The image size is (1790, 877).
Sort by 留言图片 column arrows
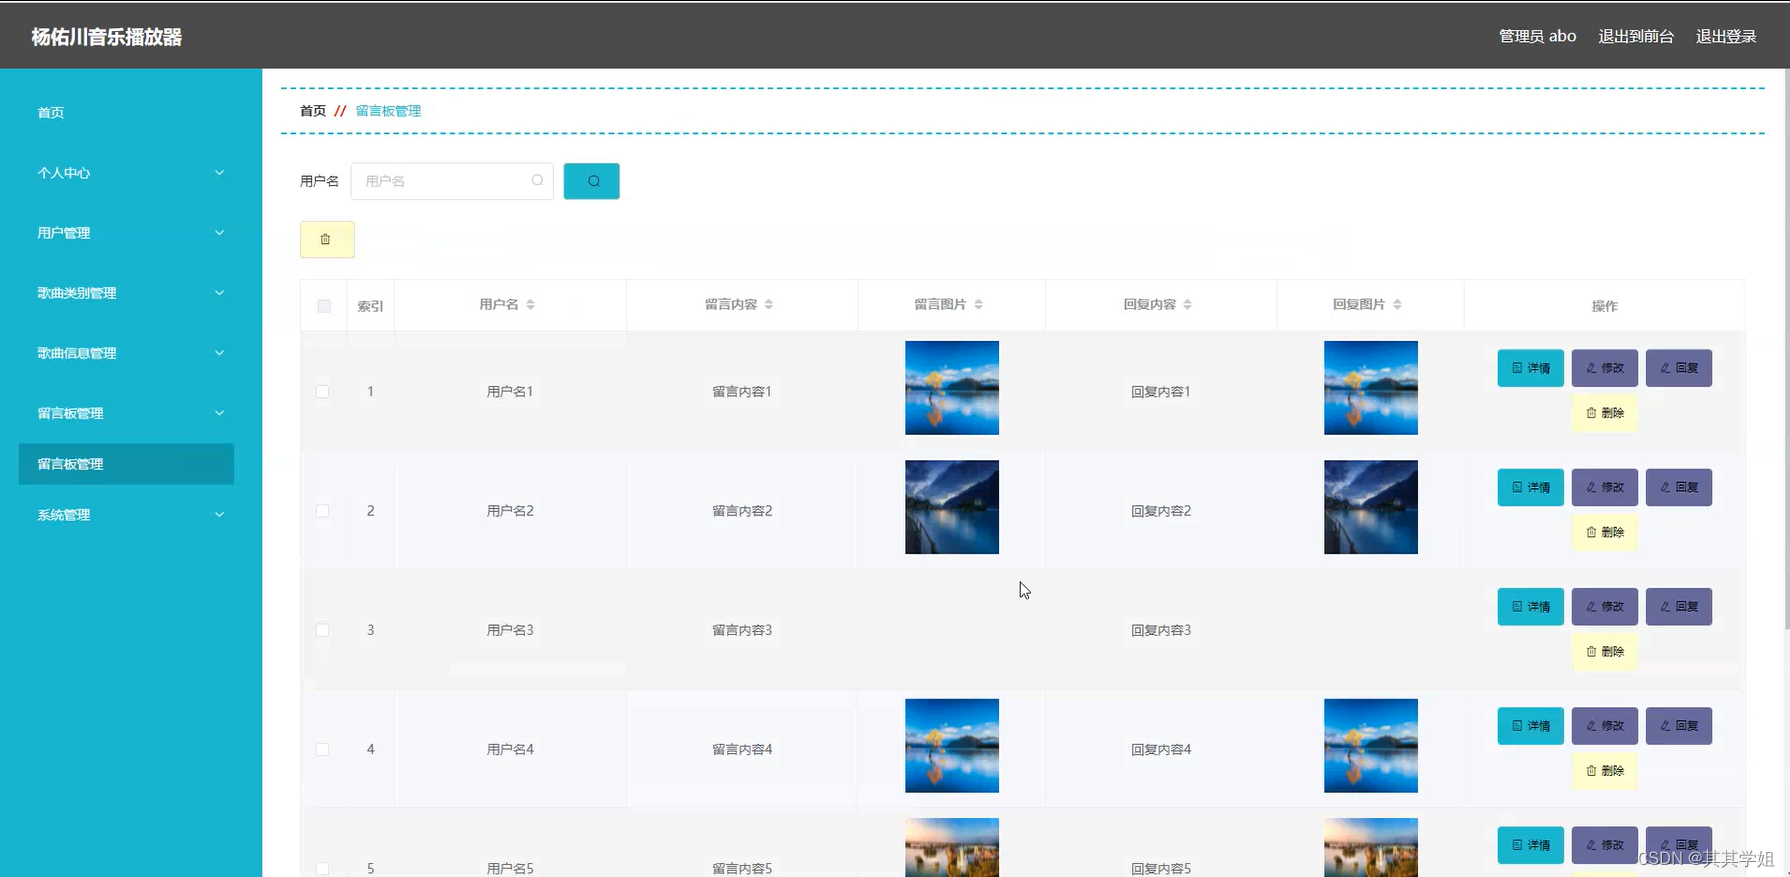pyautogui.click(x=979, y=304)
